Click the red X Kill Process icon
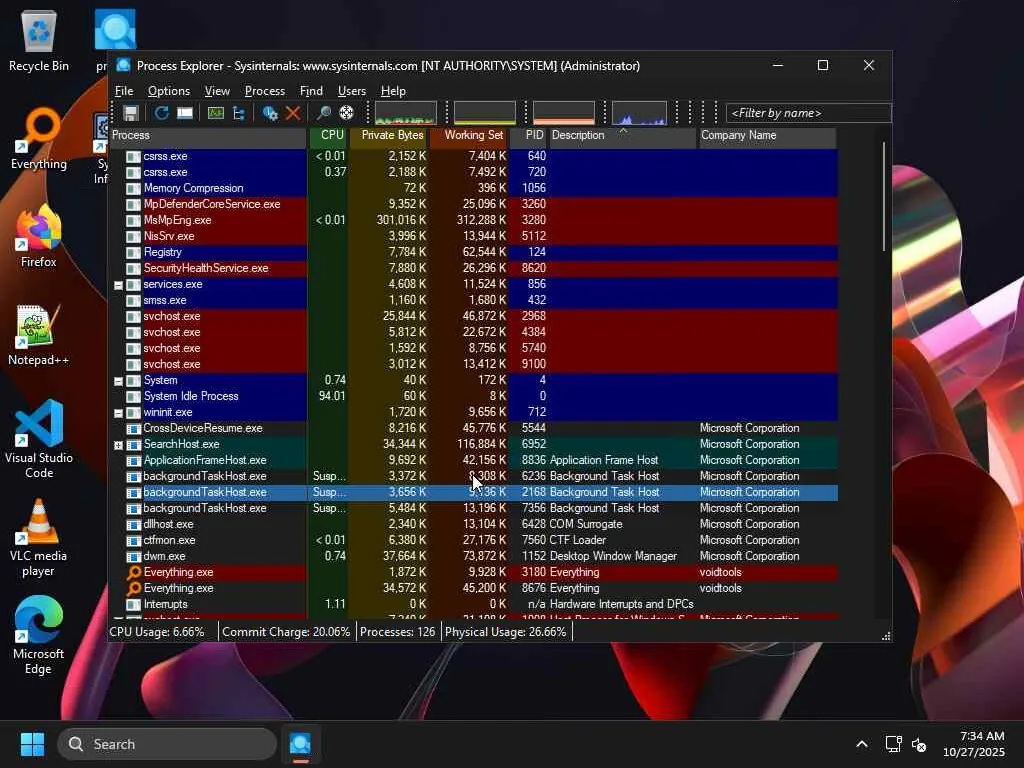Screen dimensions: 1024x768 pos(293,113)
